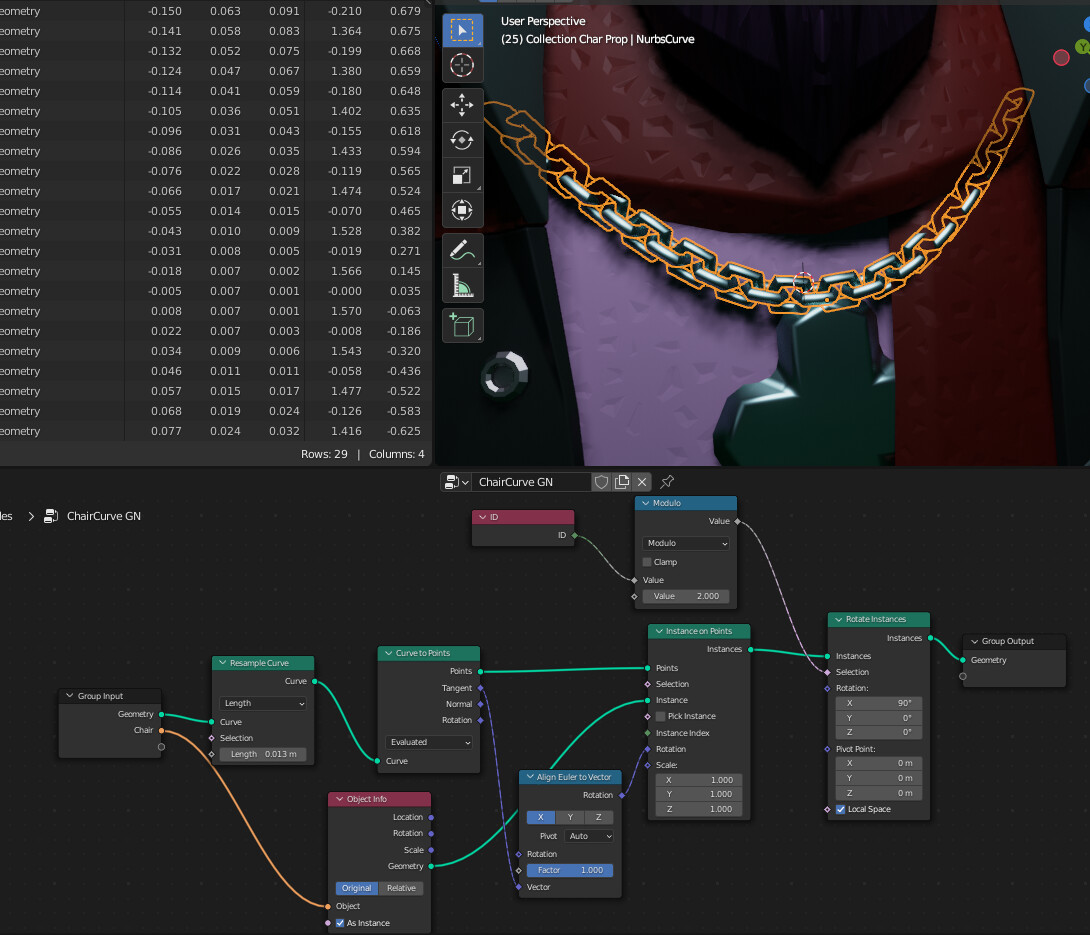Enable the Clamp checkbox in Modulo node
This screenshot has height=935, width=1090.
(647, 562)
